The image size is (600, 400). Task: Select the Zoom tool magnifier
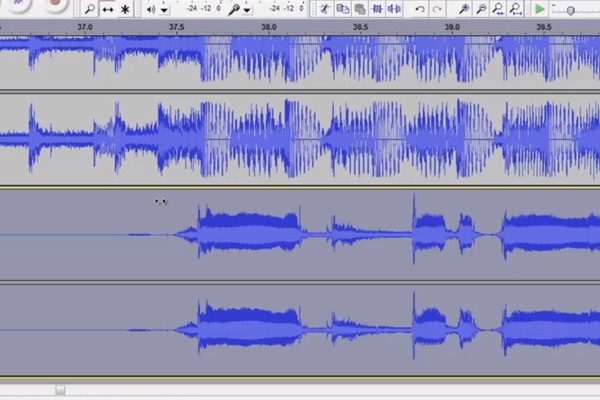coord(88,9)
